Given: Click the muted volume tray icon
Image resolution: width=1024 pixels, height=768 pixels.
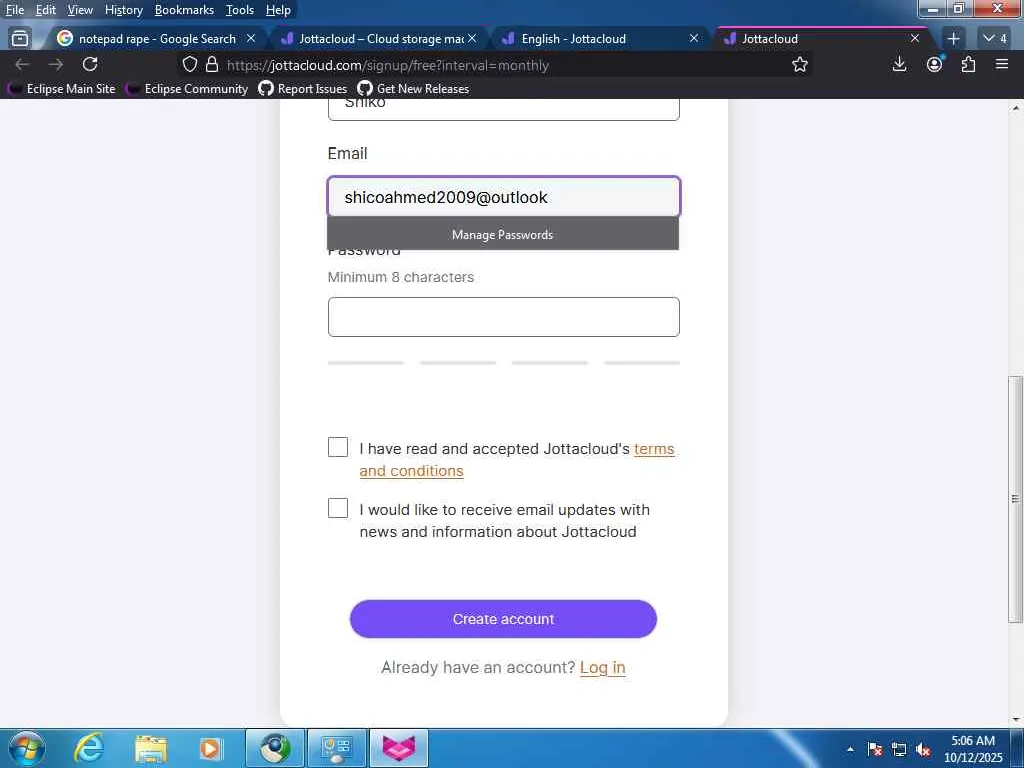Looking at the screenshot, I should [923, 749].
